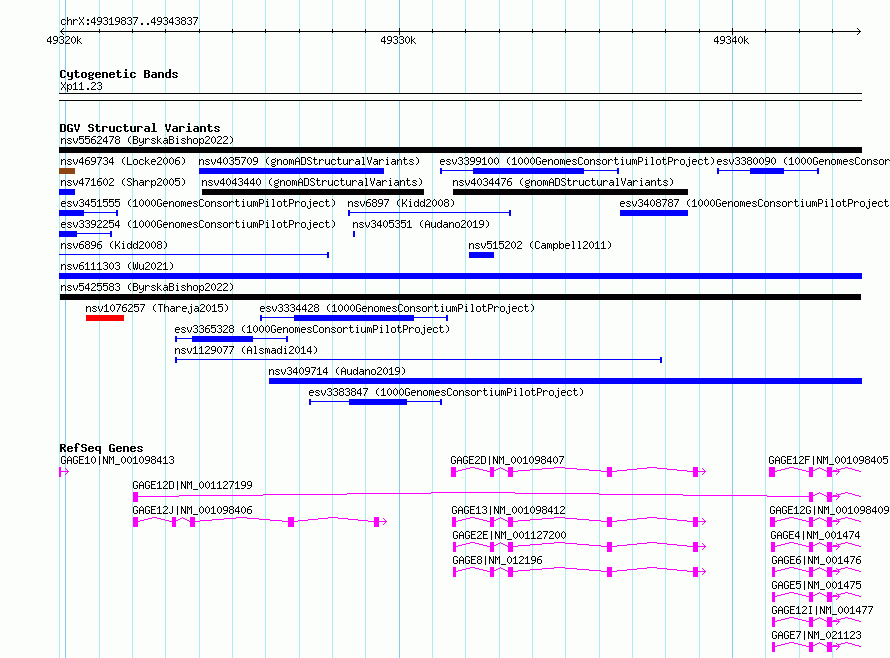The image size is (890, 658).
Task: Select the GAGE6|NM_001476 gene label
Action: 816,560
